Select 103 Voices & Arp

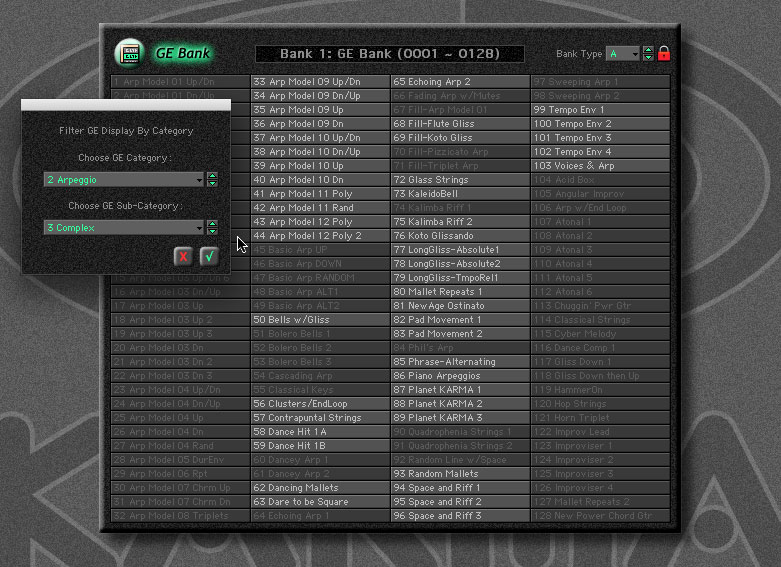click(x=600, y=166)
